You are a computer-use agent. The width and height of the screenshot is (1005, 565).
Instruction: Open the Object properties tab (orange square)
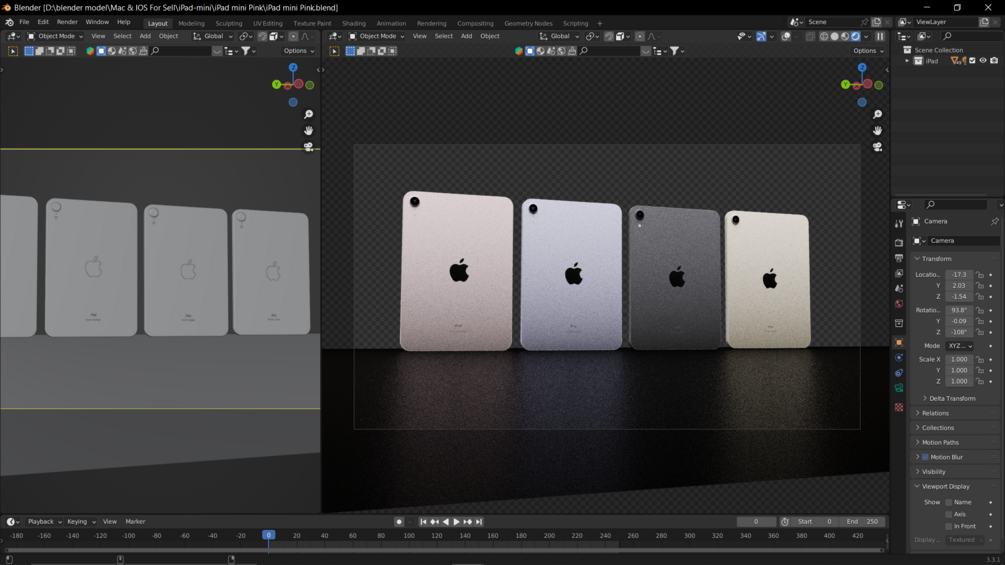point(899,342)
